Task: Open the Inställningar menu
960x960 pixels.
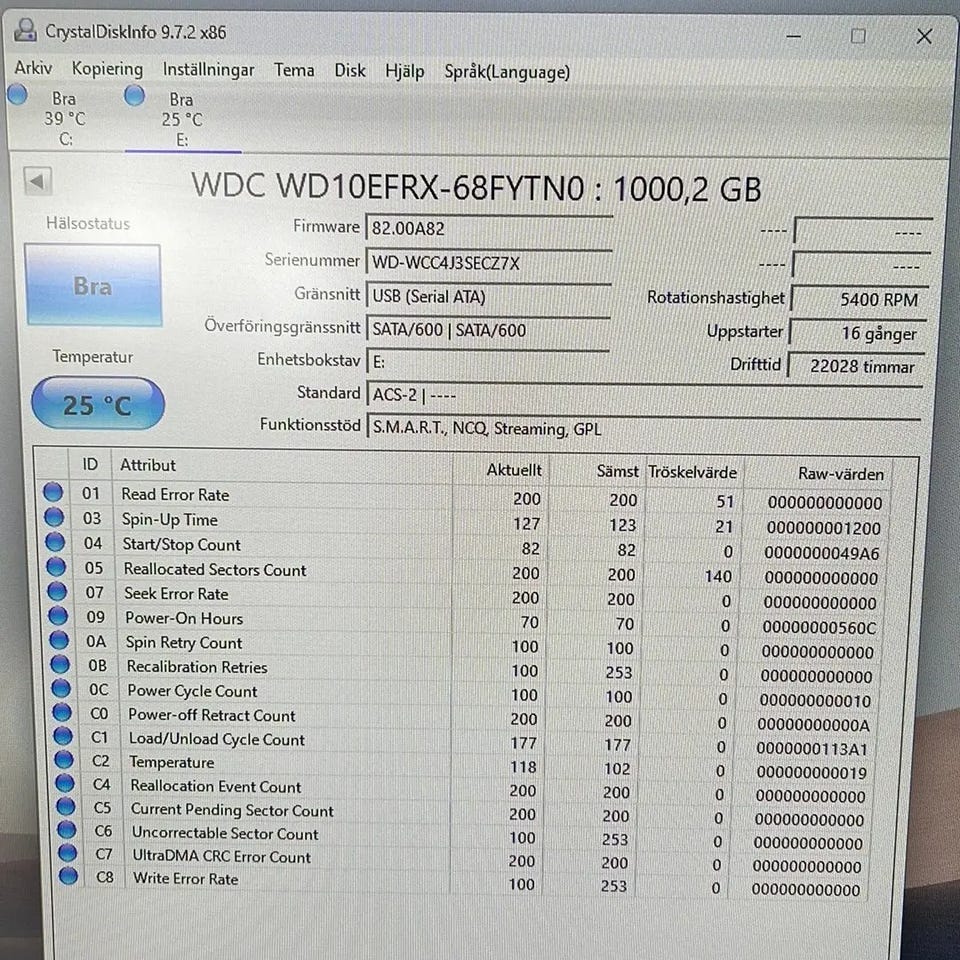Action: 208,70
